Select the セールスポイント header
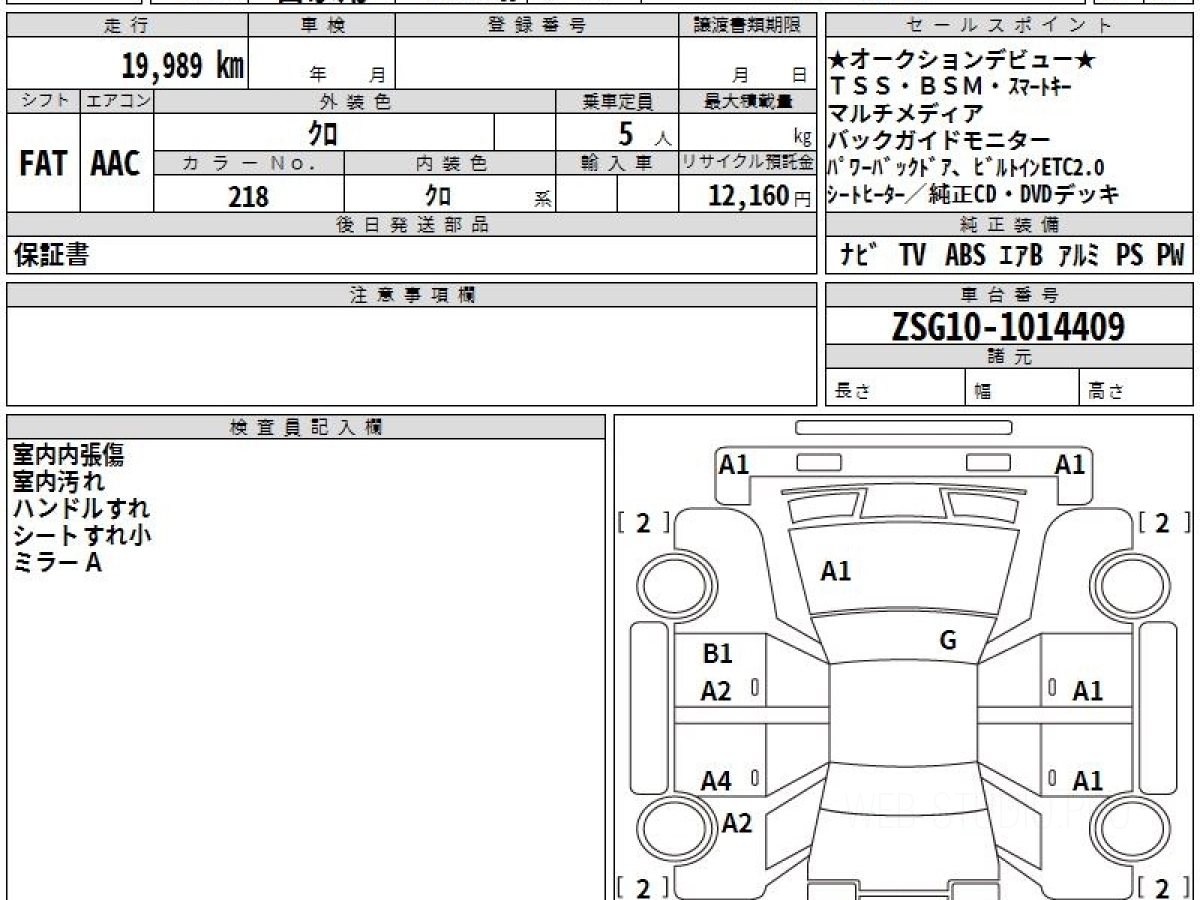The width and height of the screenshot is (1200, 900). (x=1010, y=26)
